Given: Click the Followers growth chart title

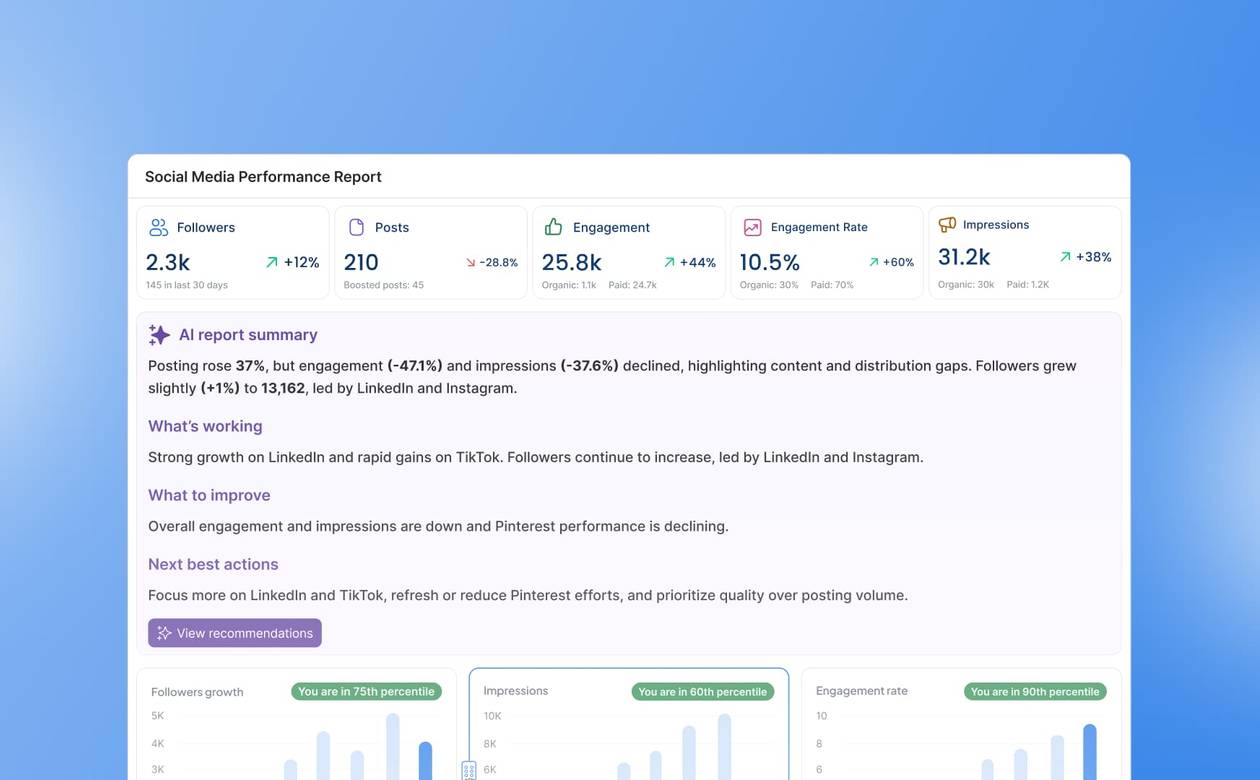Looking at the screenshot, I should pos(197,692).
